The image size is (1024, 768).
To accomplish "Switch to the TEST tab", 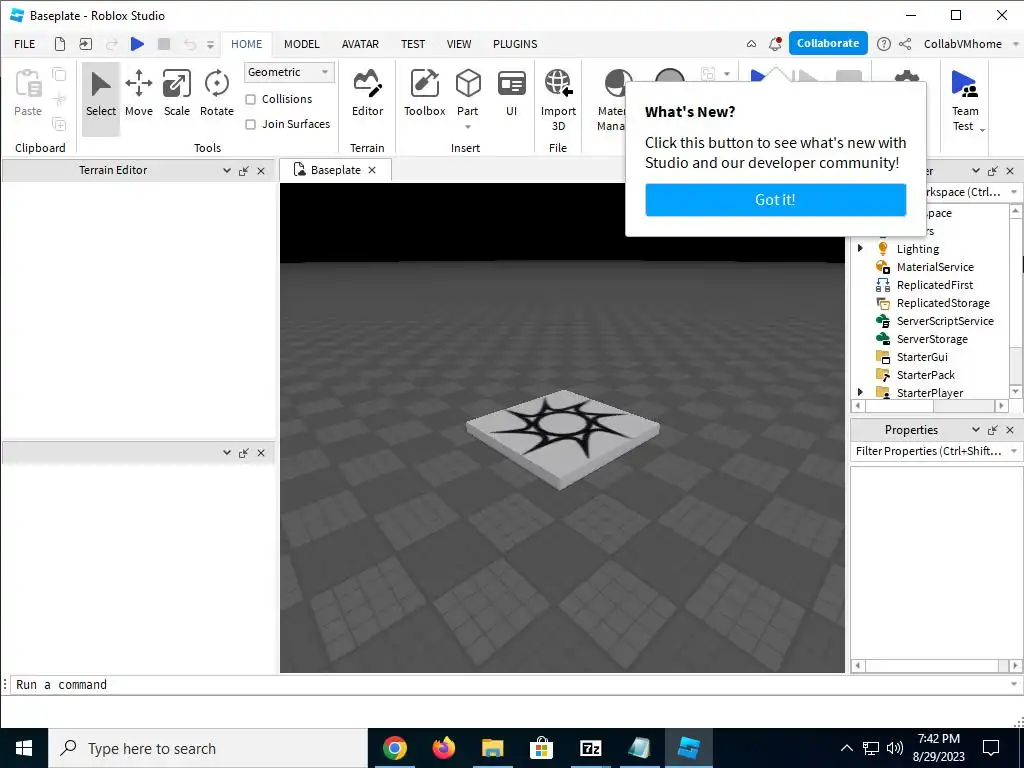I will pyautogui.click(x=413, y=44).
